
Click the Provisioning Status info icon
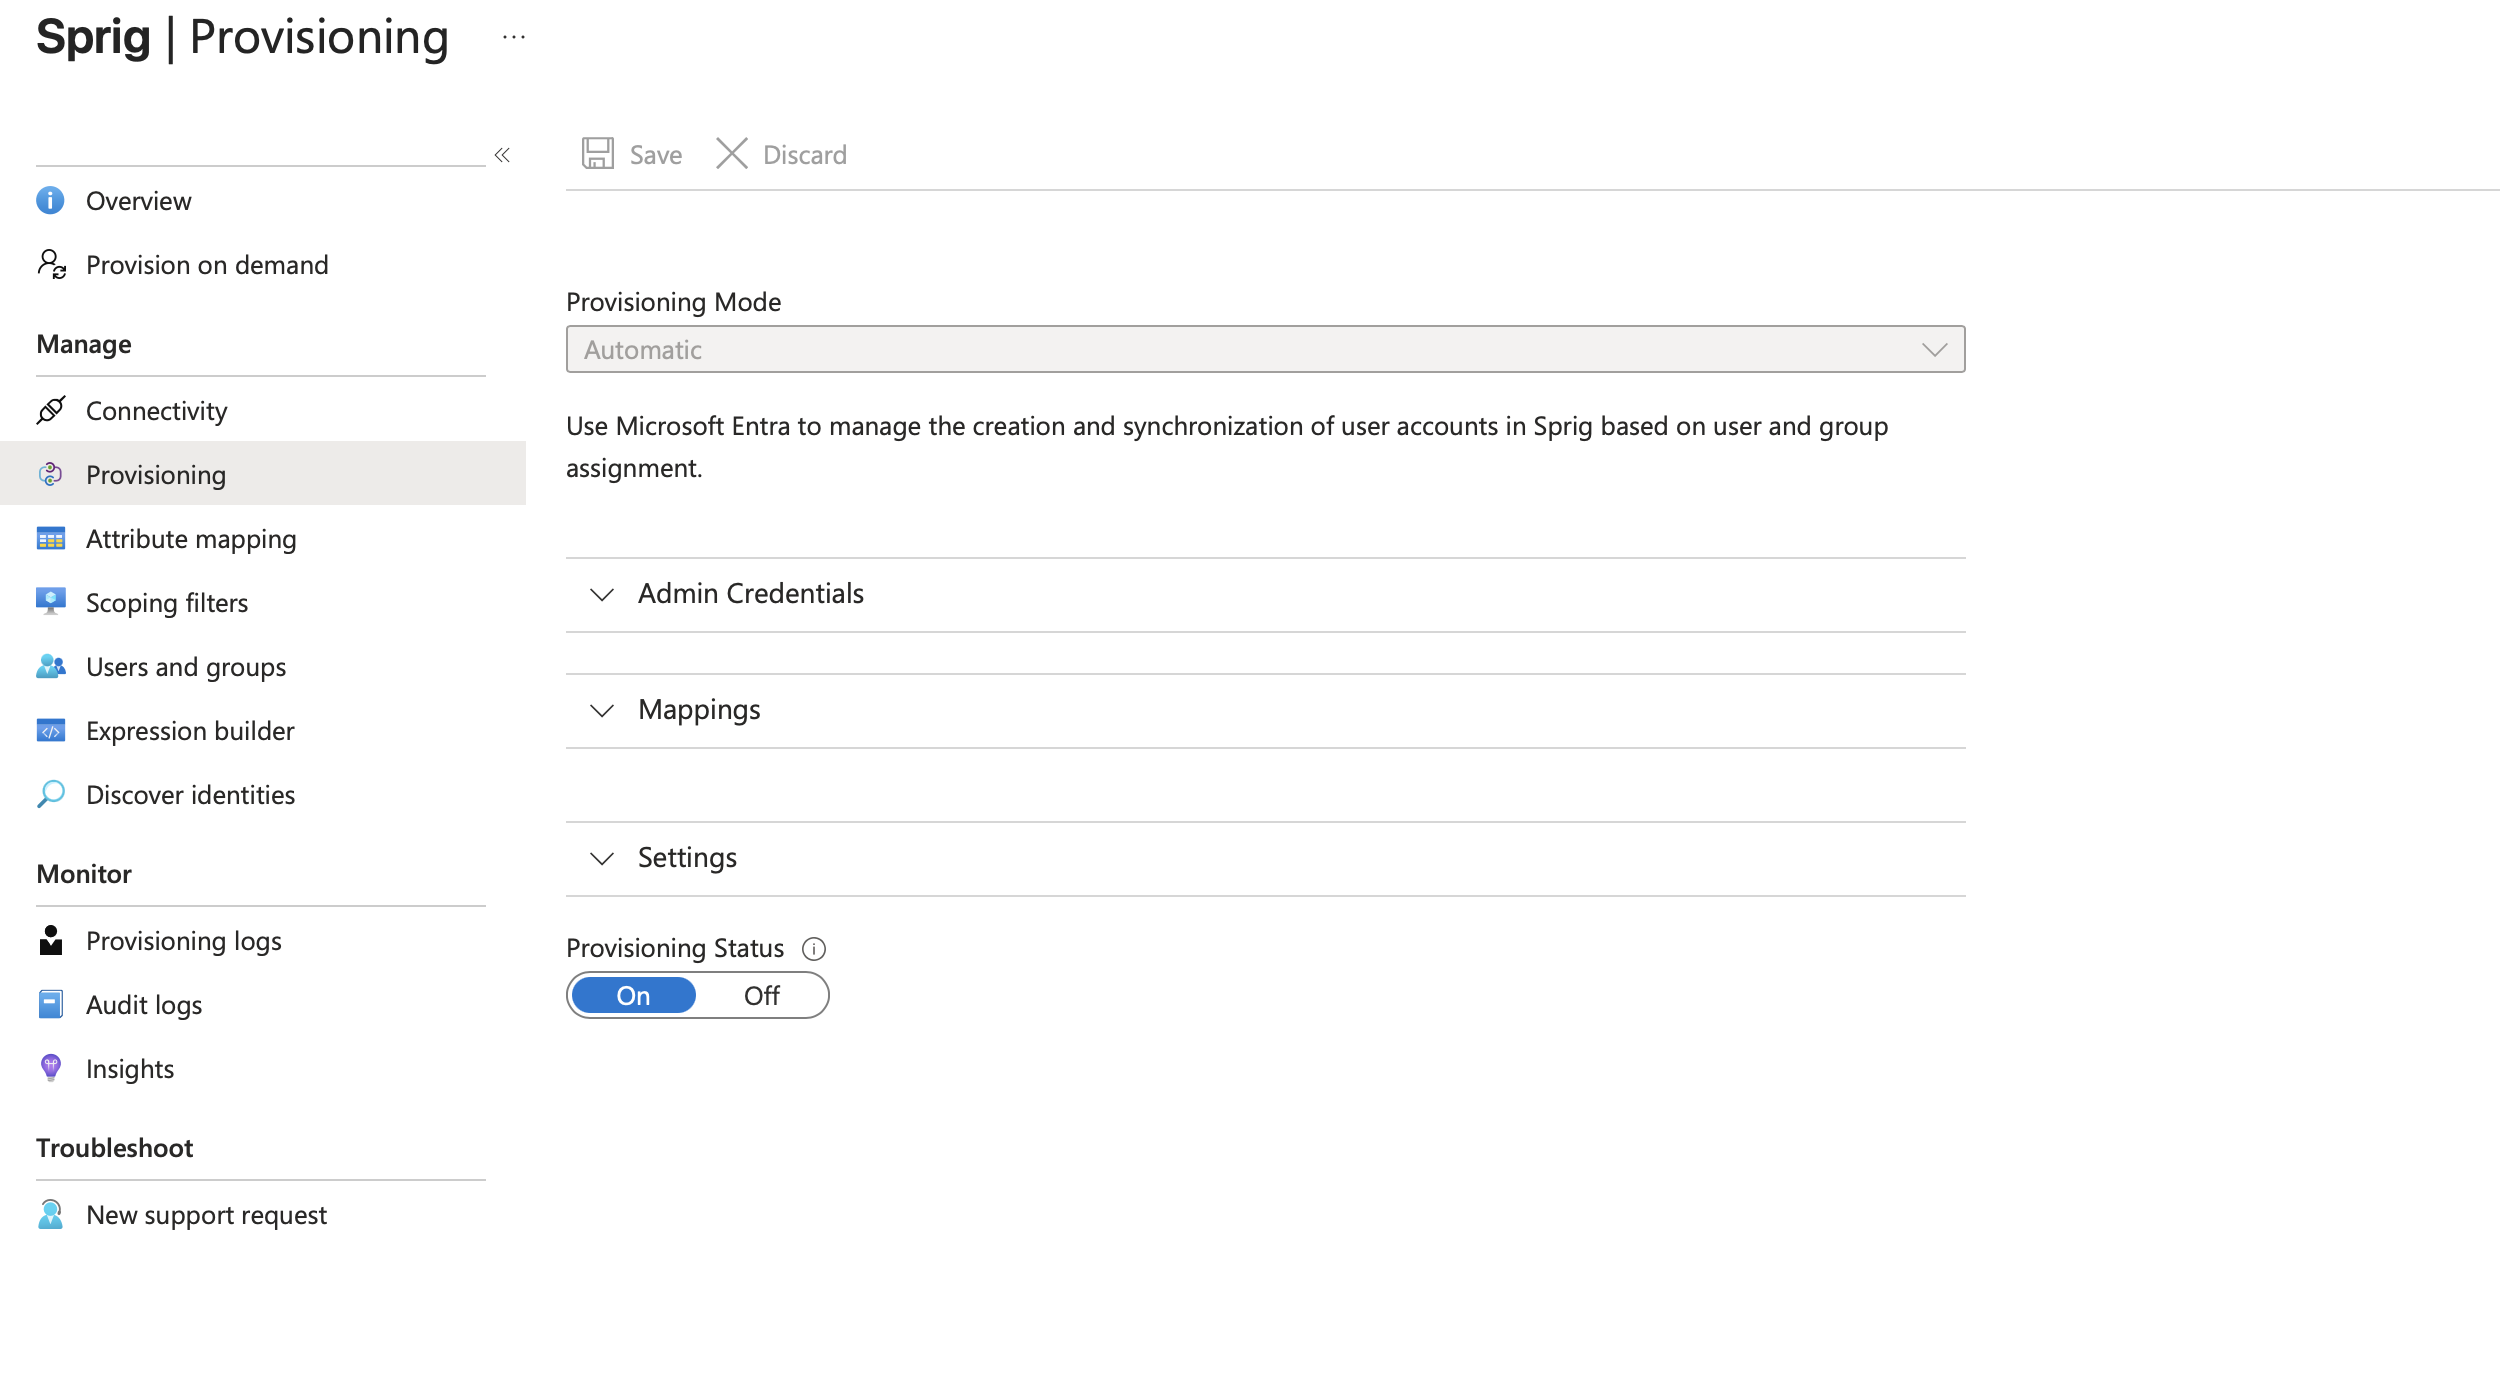point(814,948)
